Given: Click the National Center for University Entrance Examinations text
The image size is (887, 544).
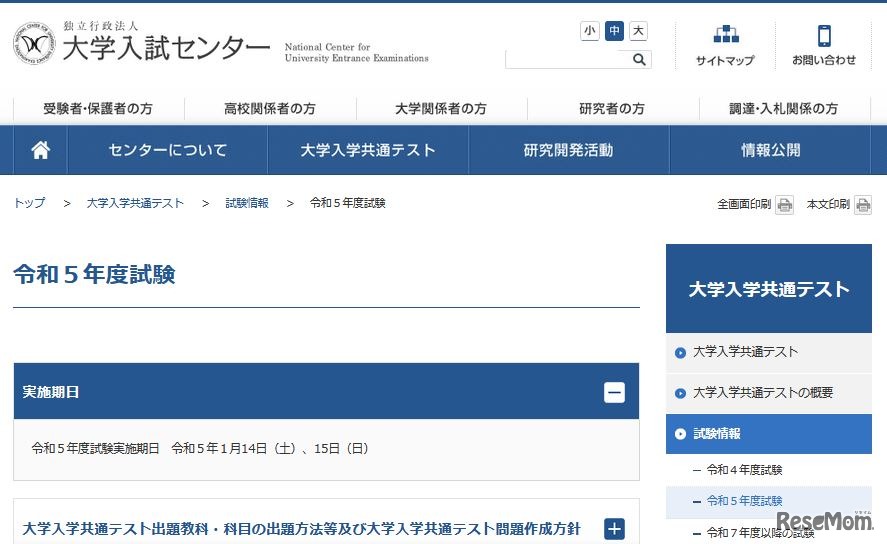Looking at the screenshot, I should click(x=356, y=53).
